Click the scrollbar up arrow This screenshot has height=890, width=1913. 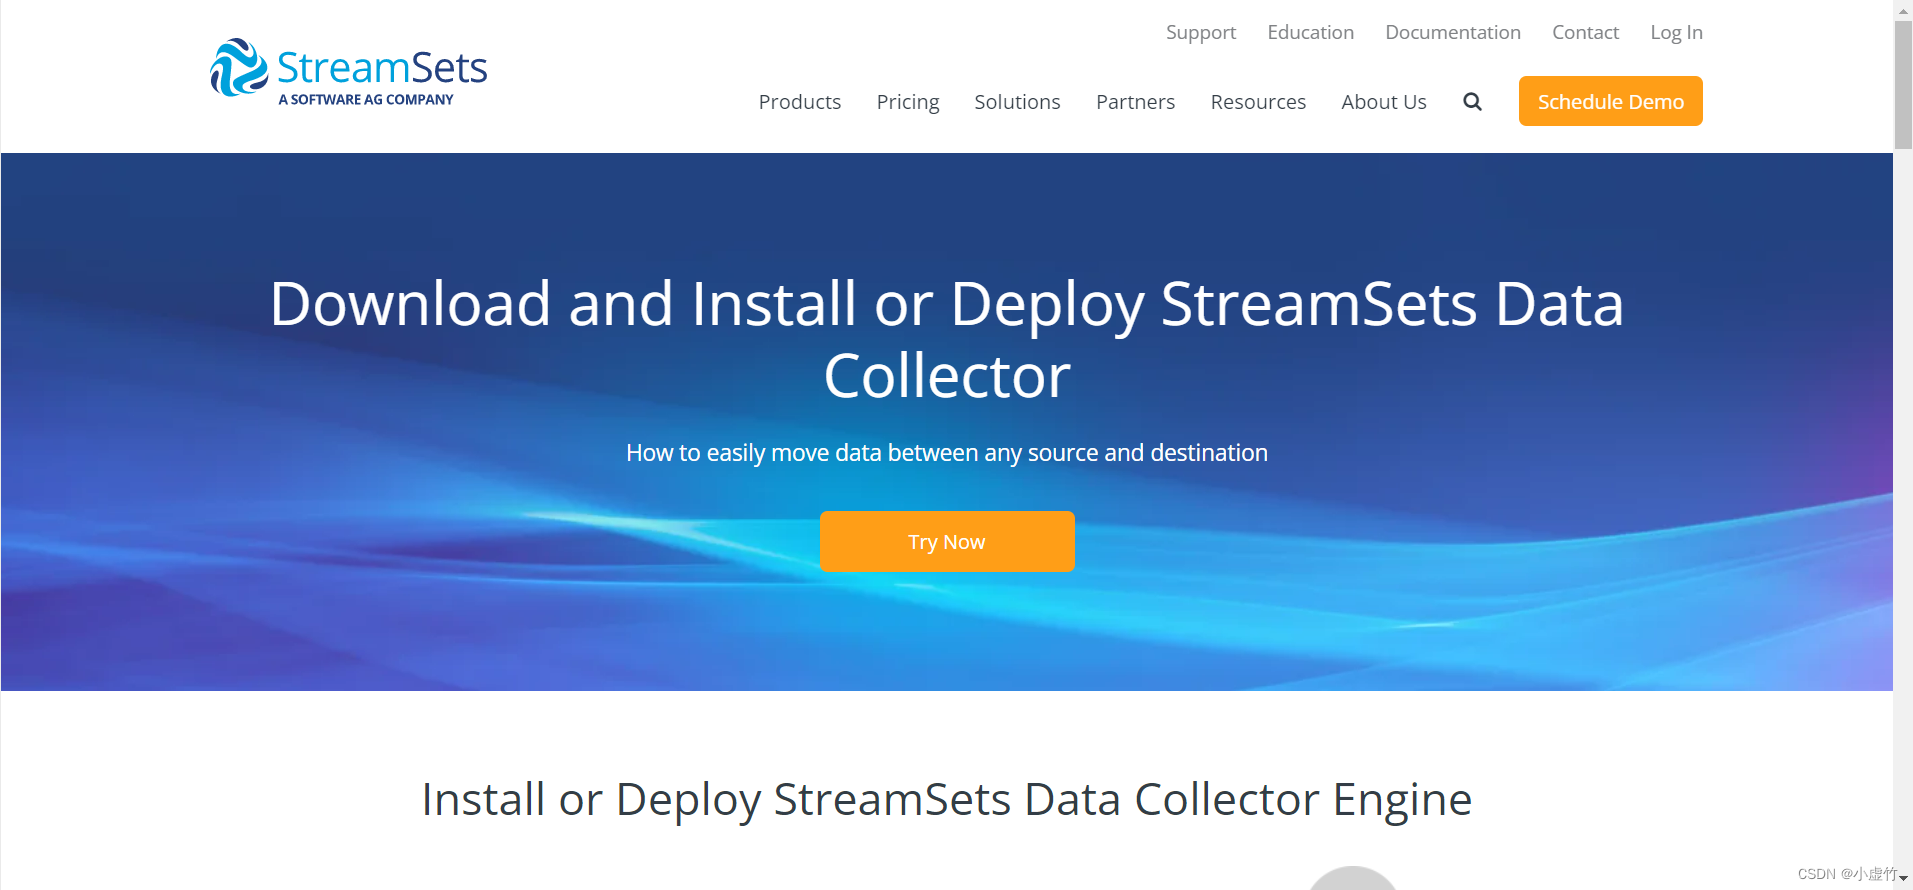(1903, 9)
